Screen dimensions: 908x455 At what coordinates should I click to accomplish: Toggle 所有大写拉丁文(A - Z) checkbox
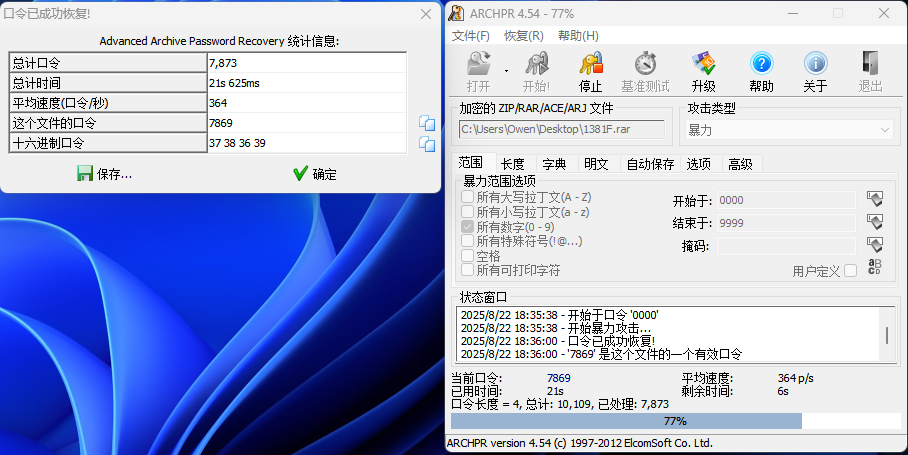[467, 197]
